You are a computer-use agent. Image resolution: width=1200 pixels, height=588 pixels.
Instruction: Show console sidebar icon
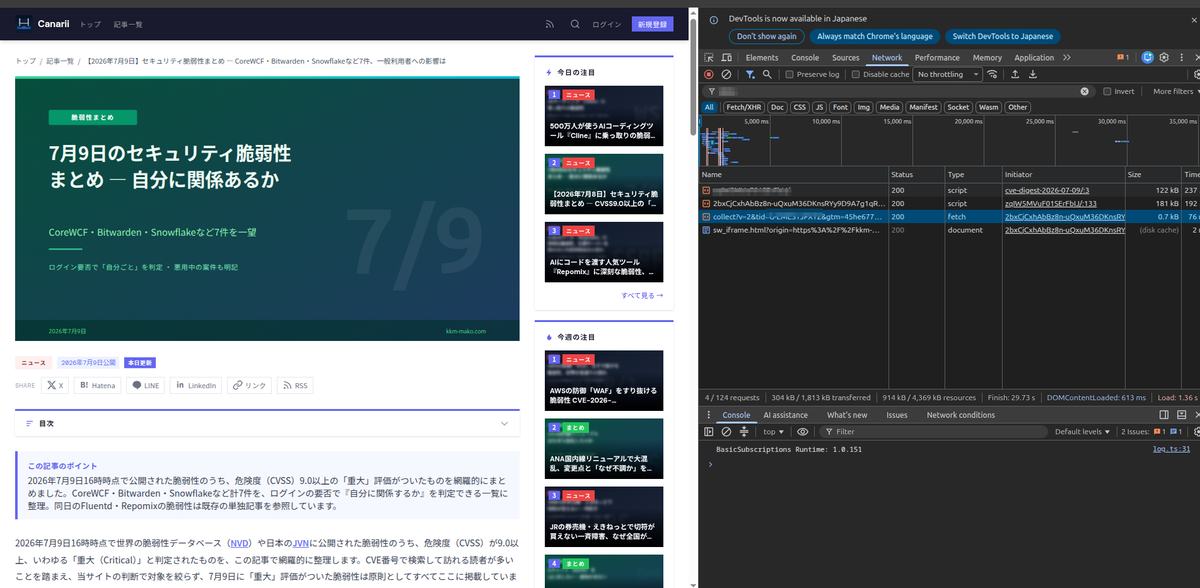pyautogui.click(x=709, y=432)
